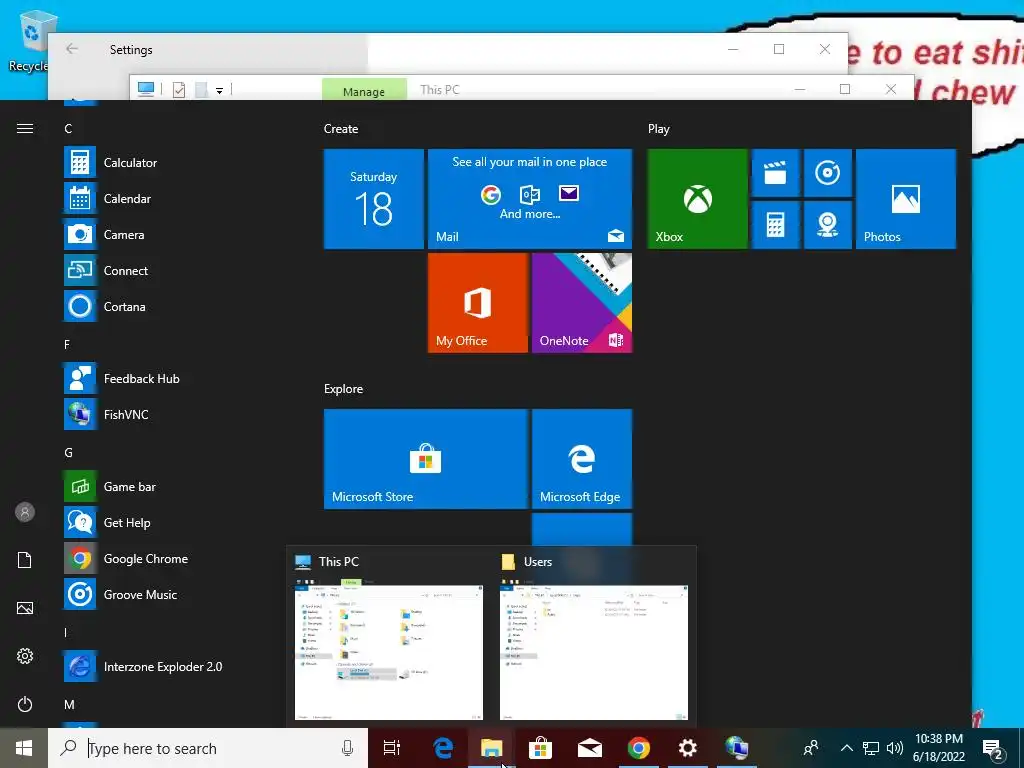Image resolution: width=1024 pixels, height=768 pixels.
Task: Open the Microsoft Store tile
Action: point(425,458)
